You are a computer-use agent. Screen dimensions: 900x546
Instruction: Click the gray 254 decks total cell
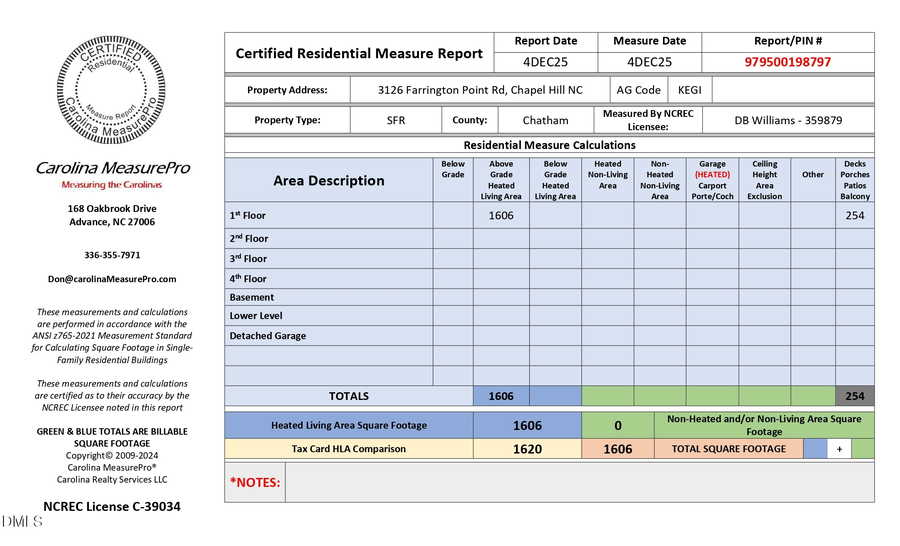tap(854, 396)
